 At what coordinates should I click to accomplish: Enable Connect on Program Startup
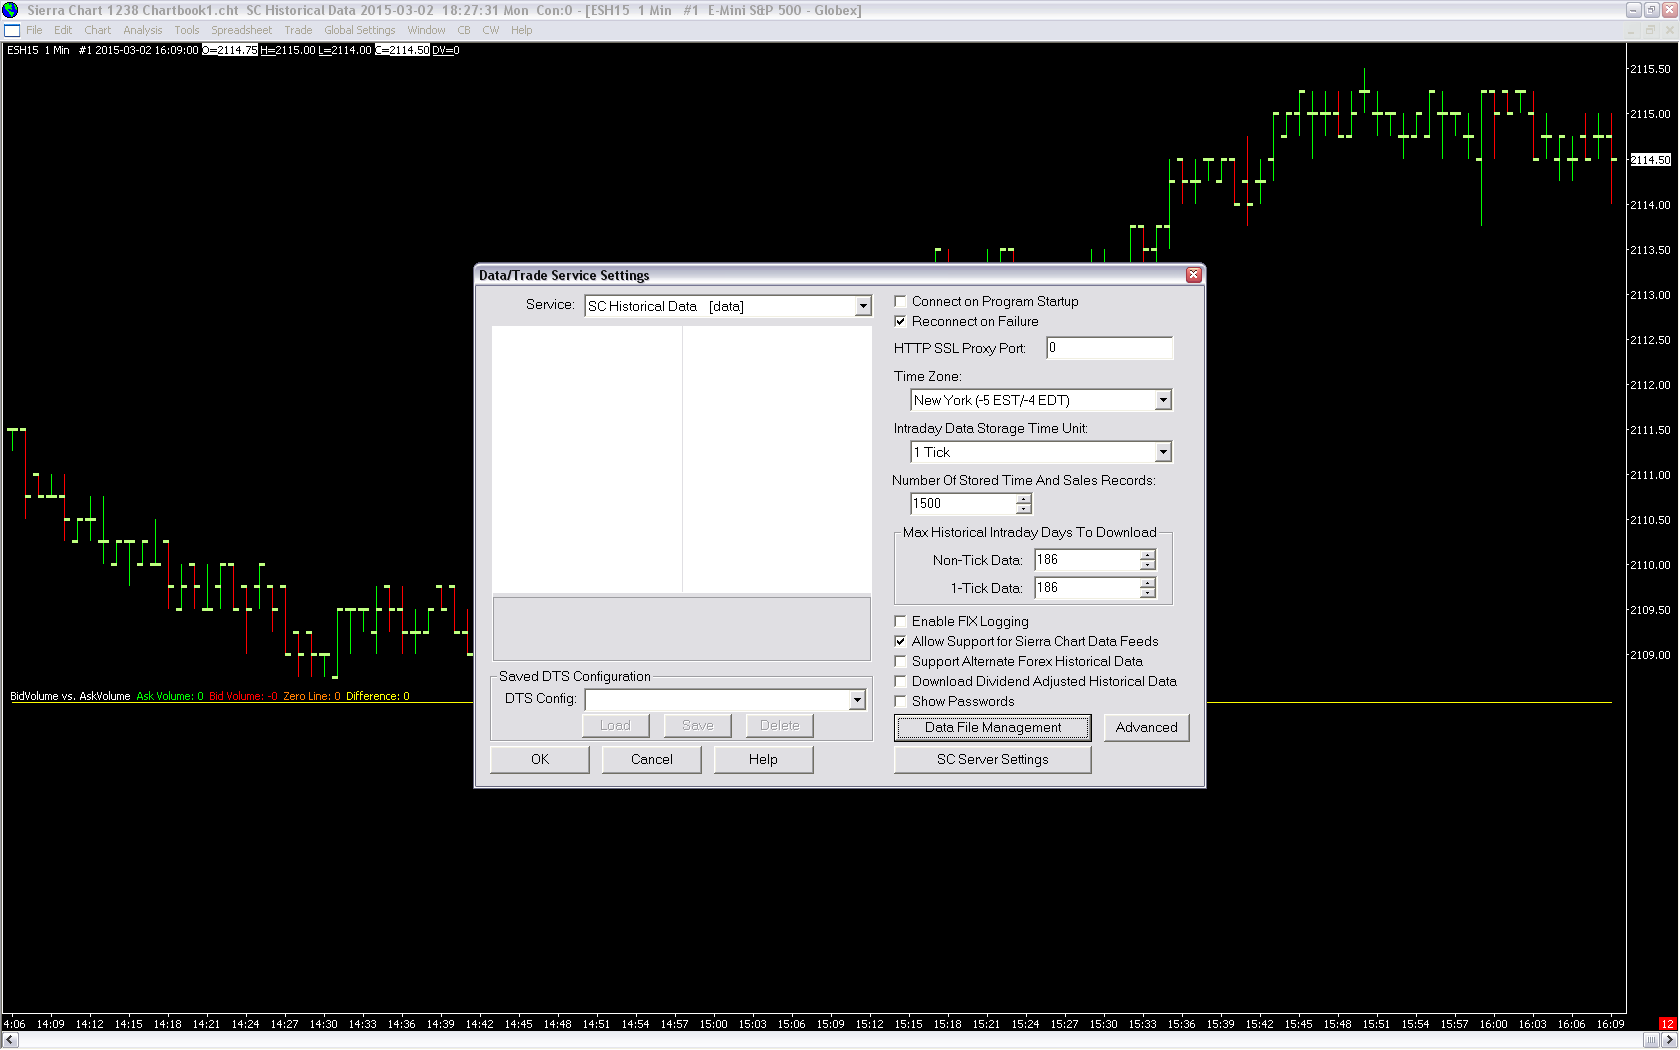click(900, 301)
